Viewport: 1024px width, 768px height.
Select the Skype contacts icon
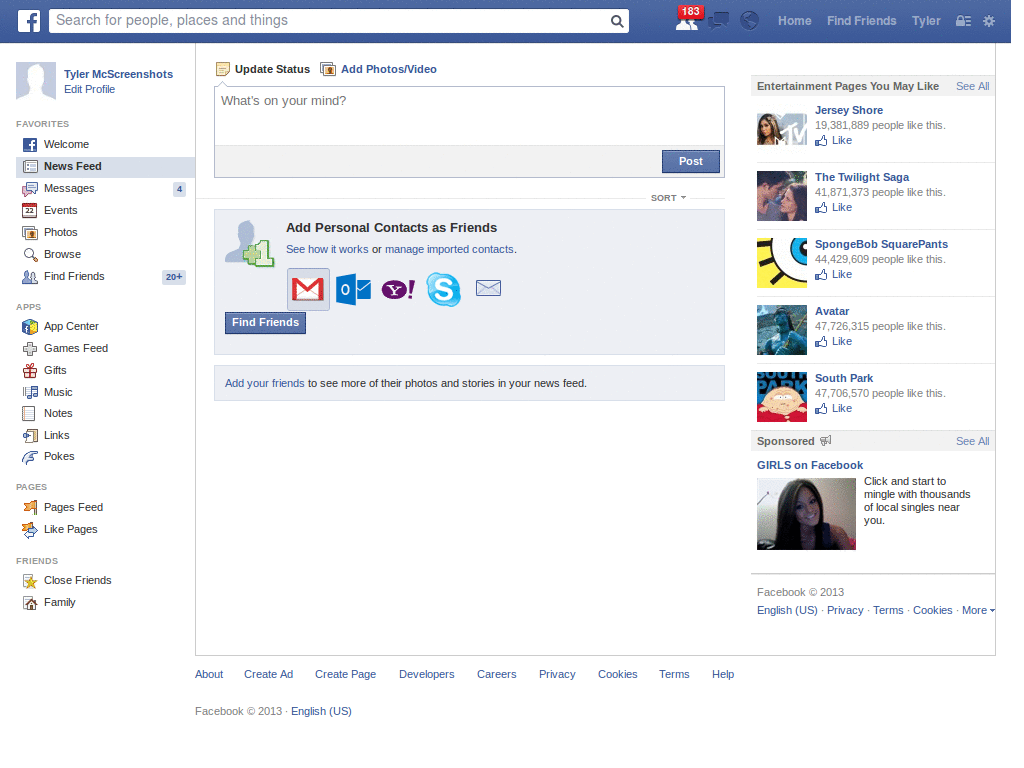[x=443, y=289]
